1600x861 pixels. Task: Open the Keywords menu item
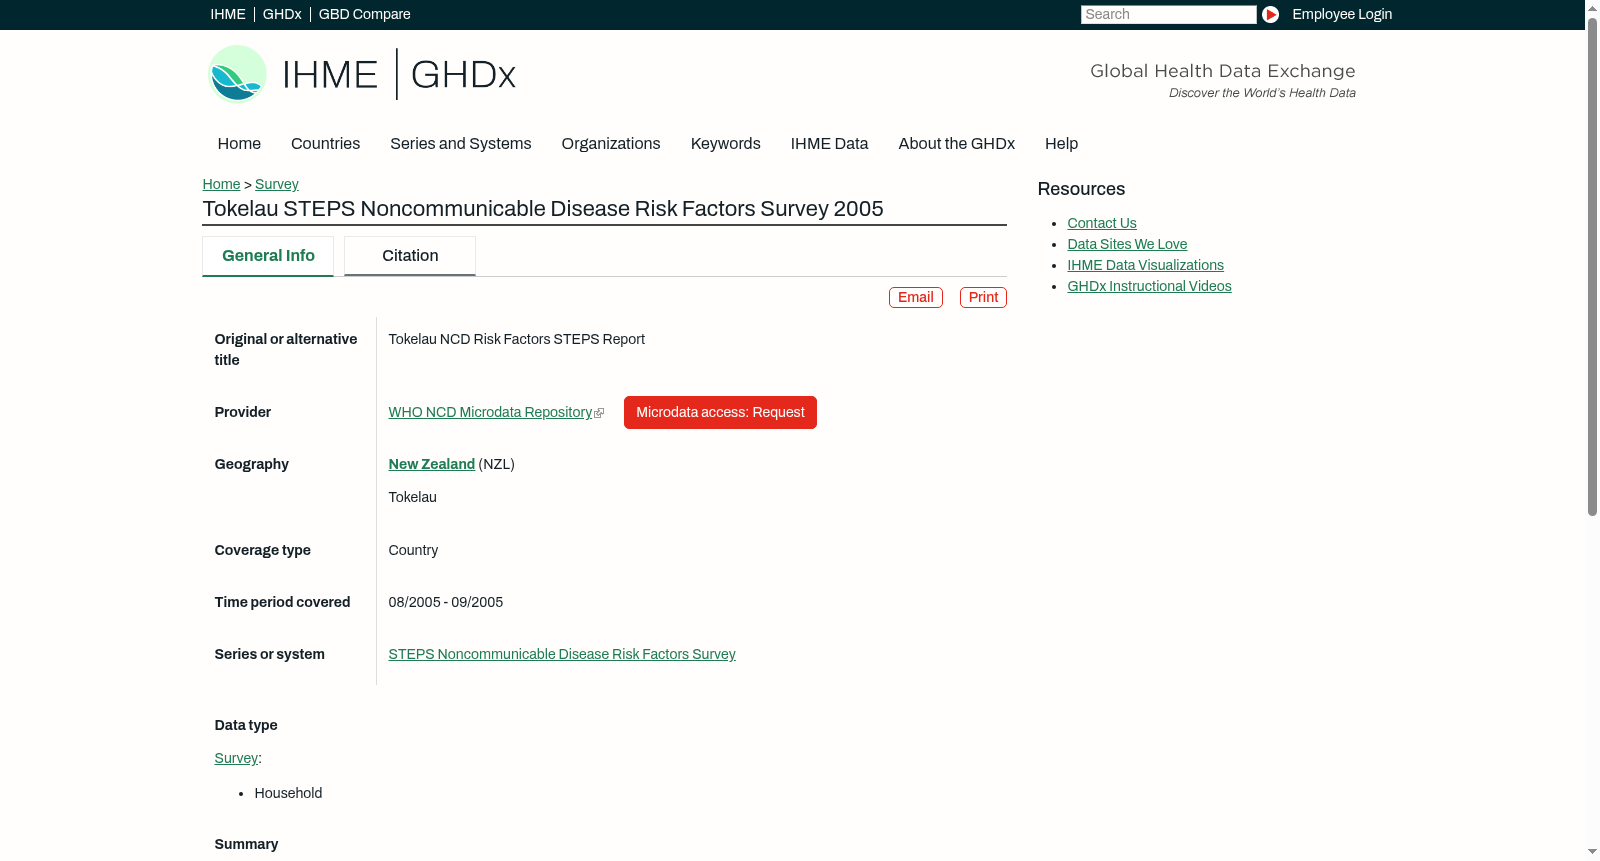click(x=726, y=144)
